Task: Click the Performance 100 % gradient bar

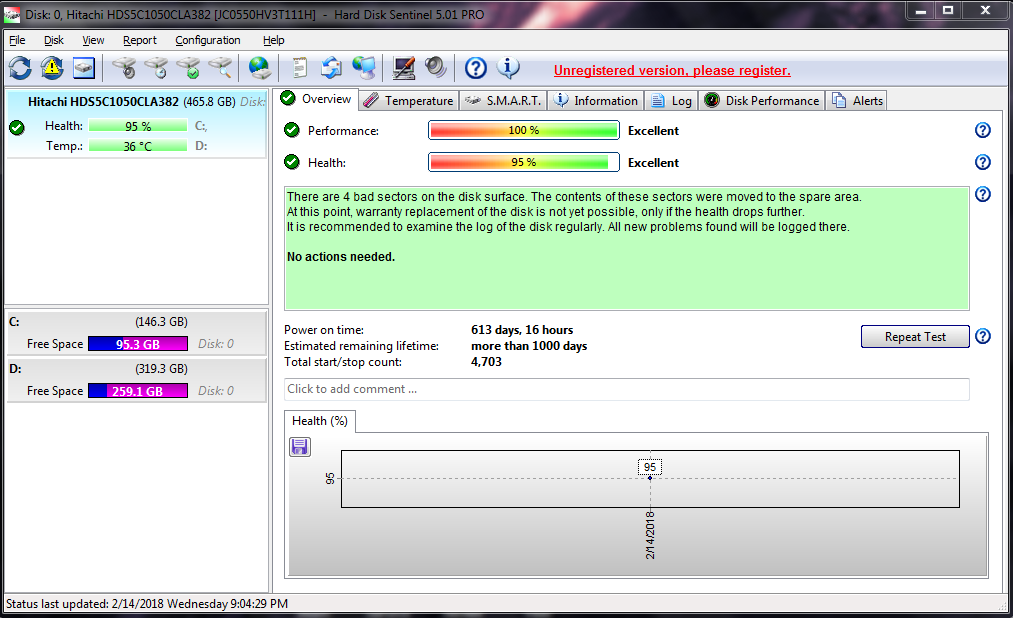Action: [523, 130]
